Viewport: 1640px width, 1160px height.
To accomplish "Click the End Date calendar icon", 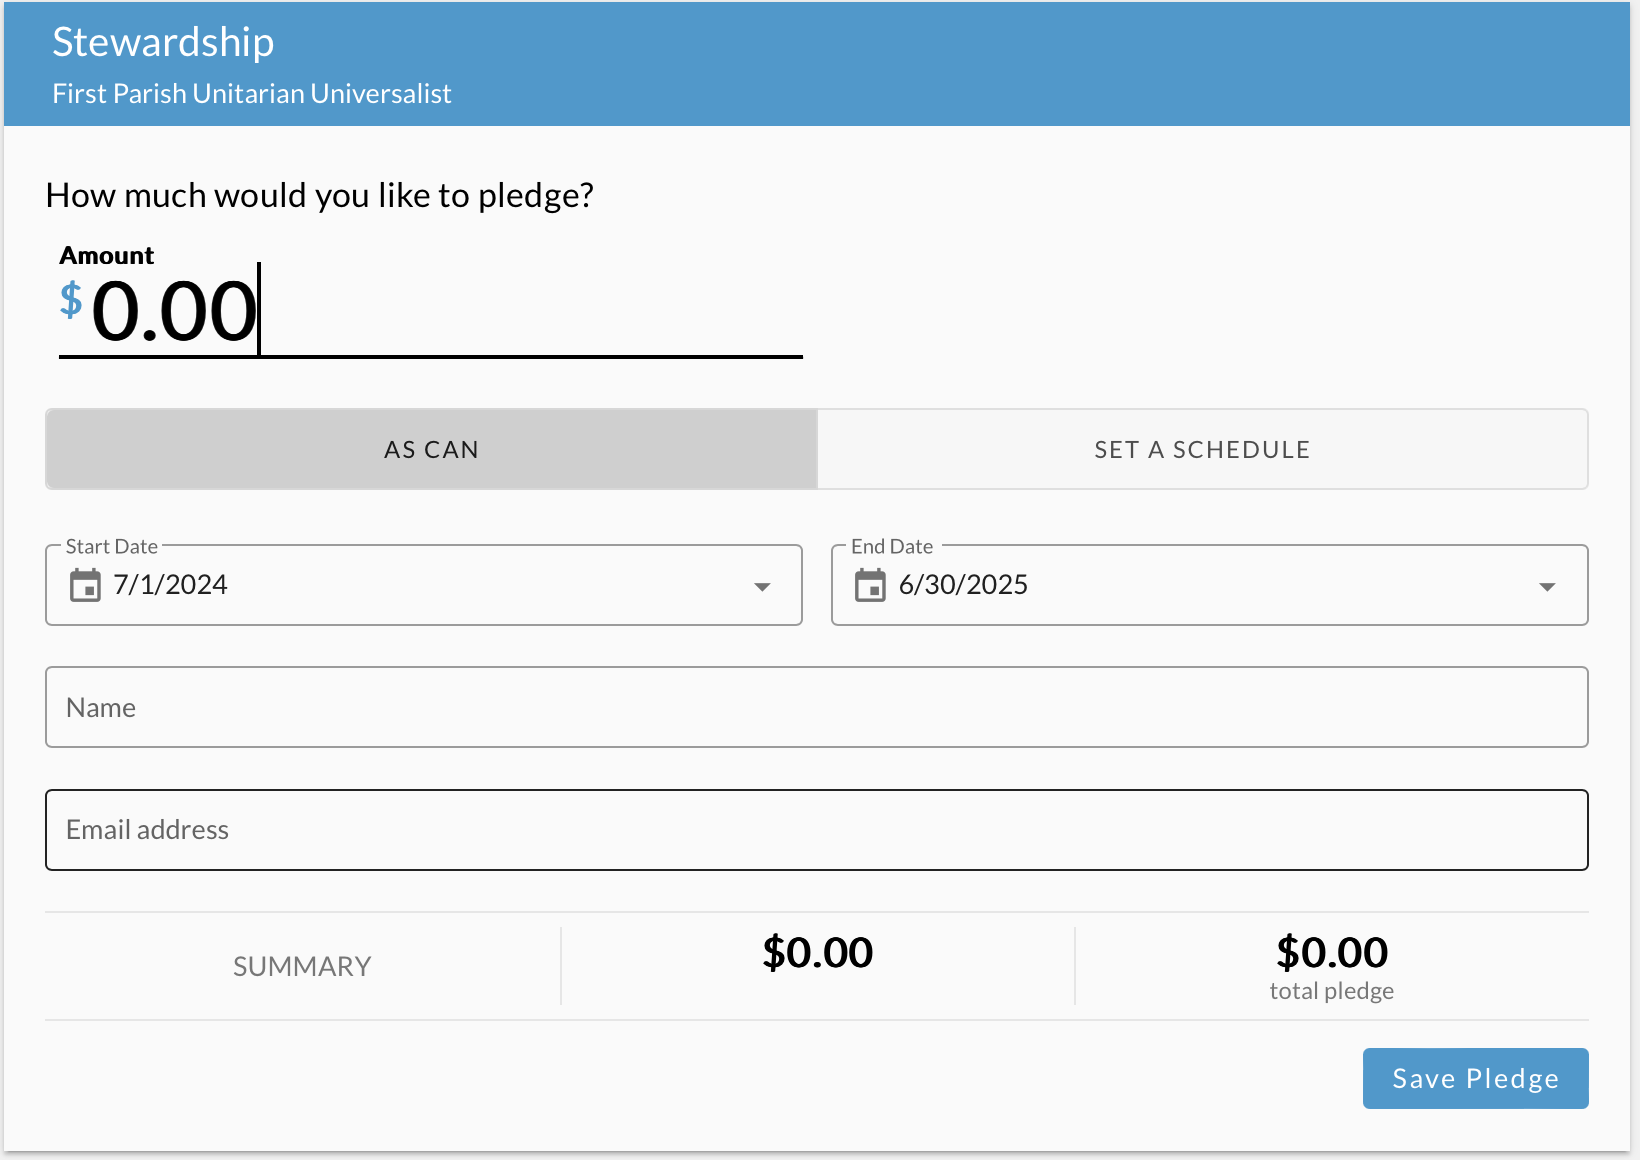I will pyautogui.click(x=871, y=587).
